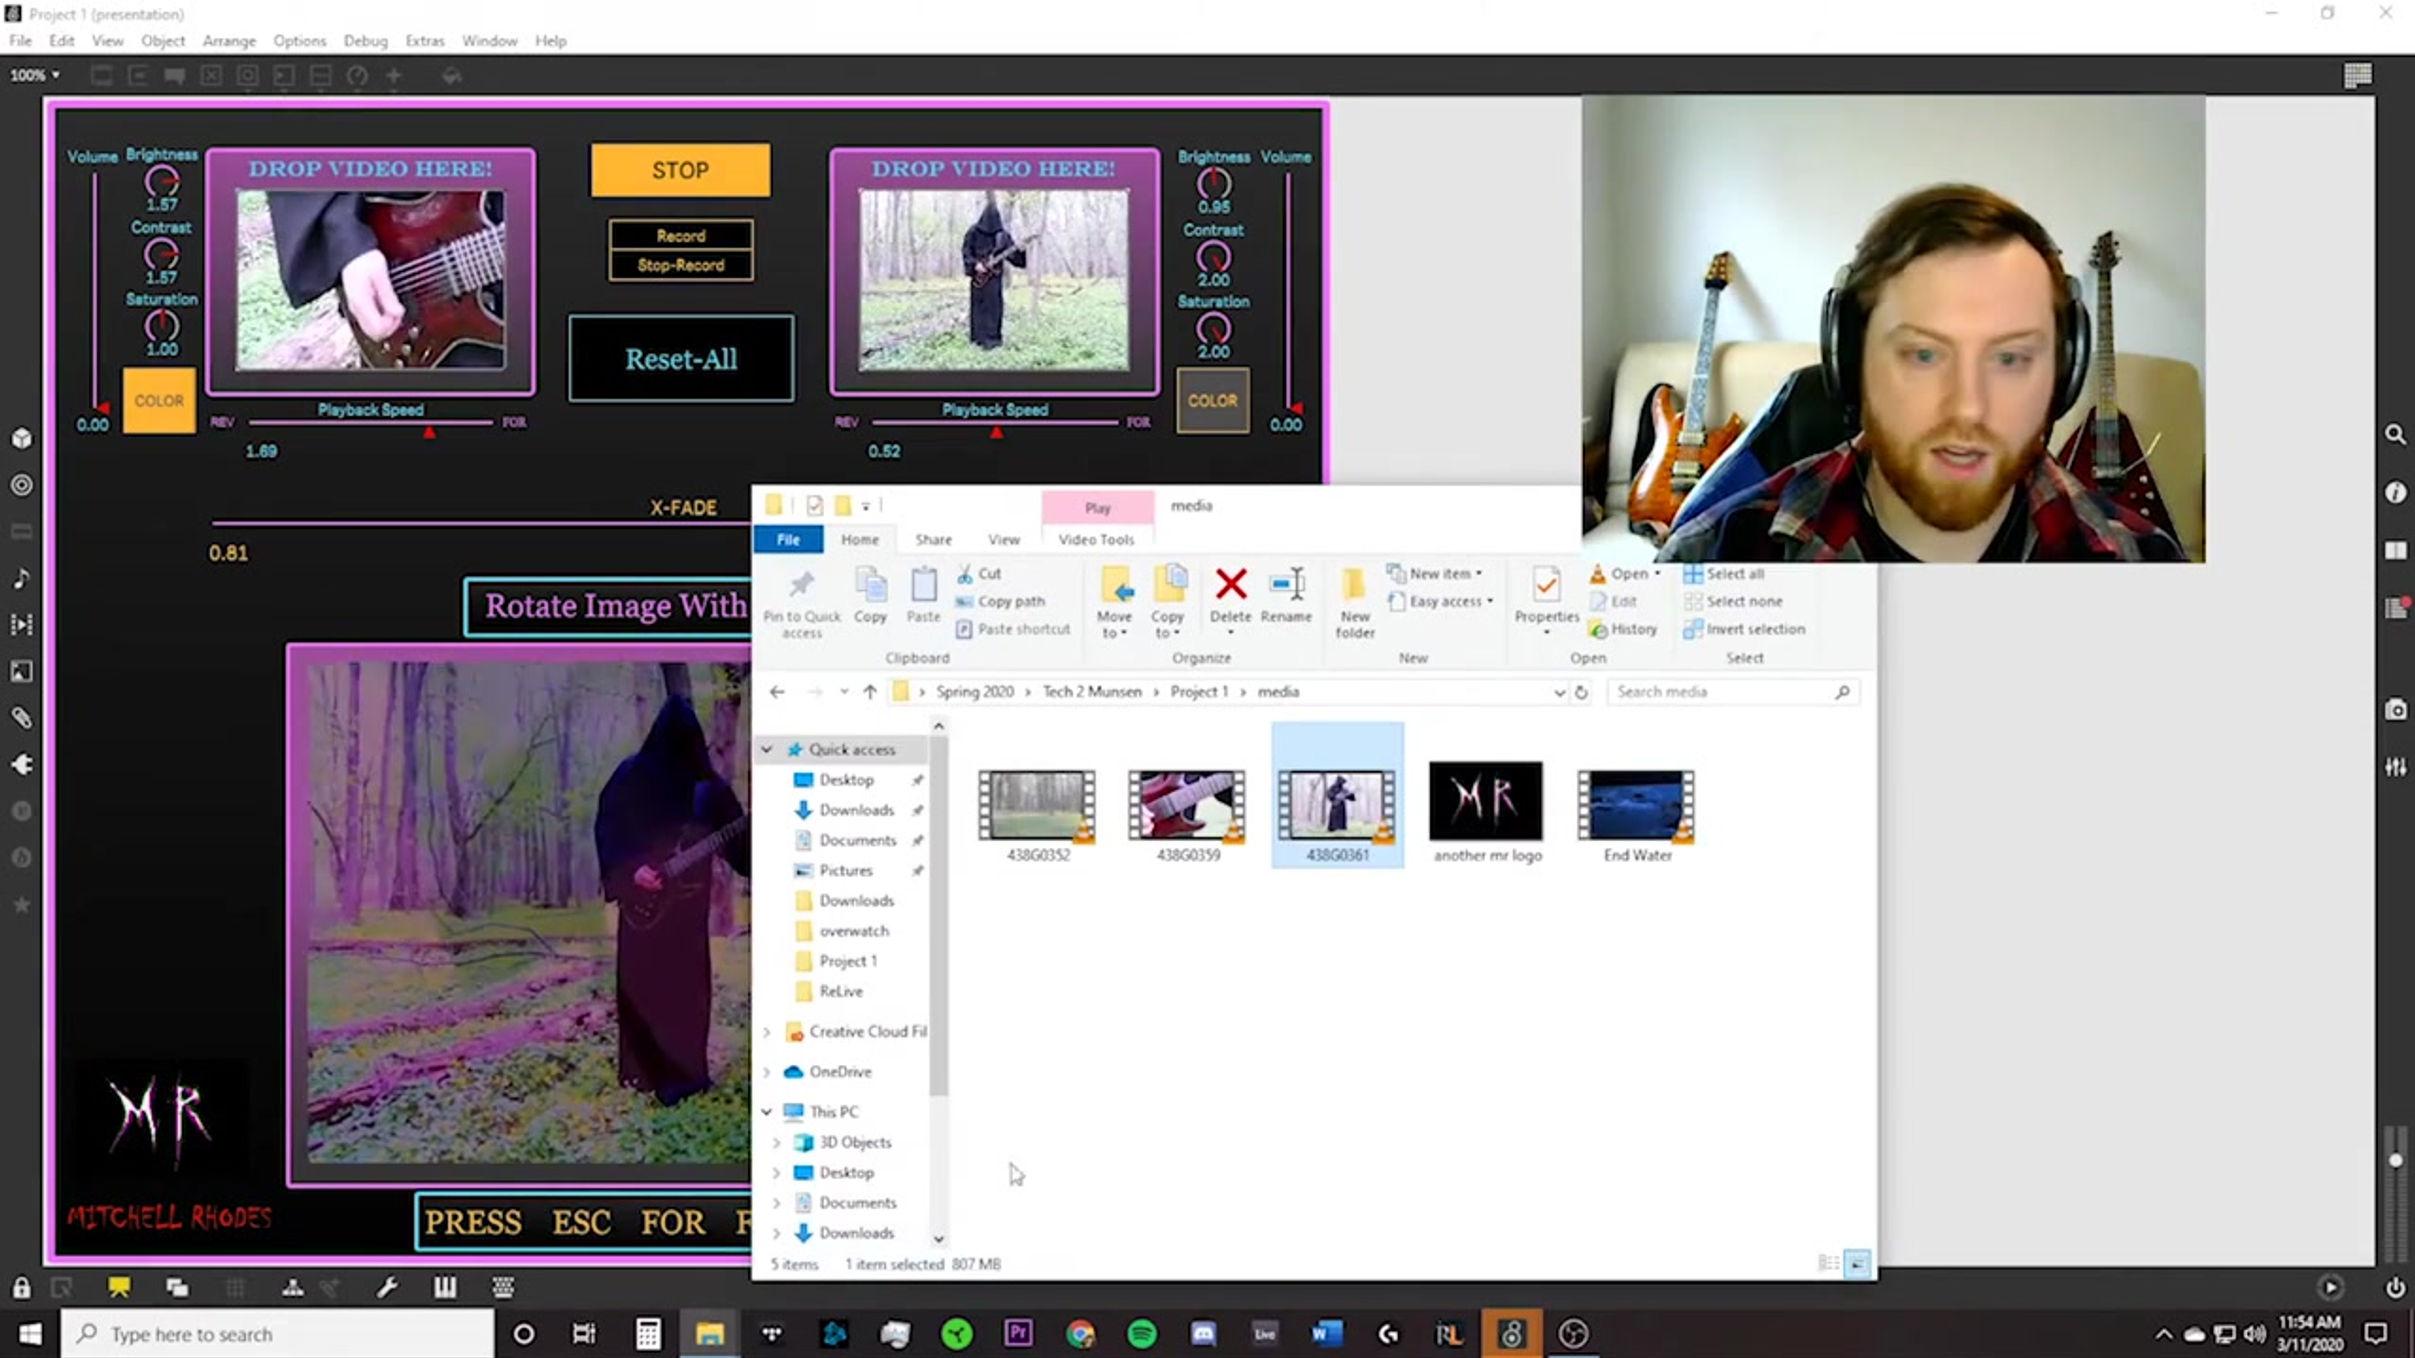Click left video Playback Speed slider
2415x1358 pixels.
coord(370,423)
